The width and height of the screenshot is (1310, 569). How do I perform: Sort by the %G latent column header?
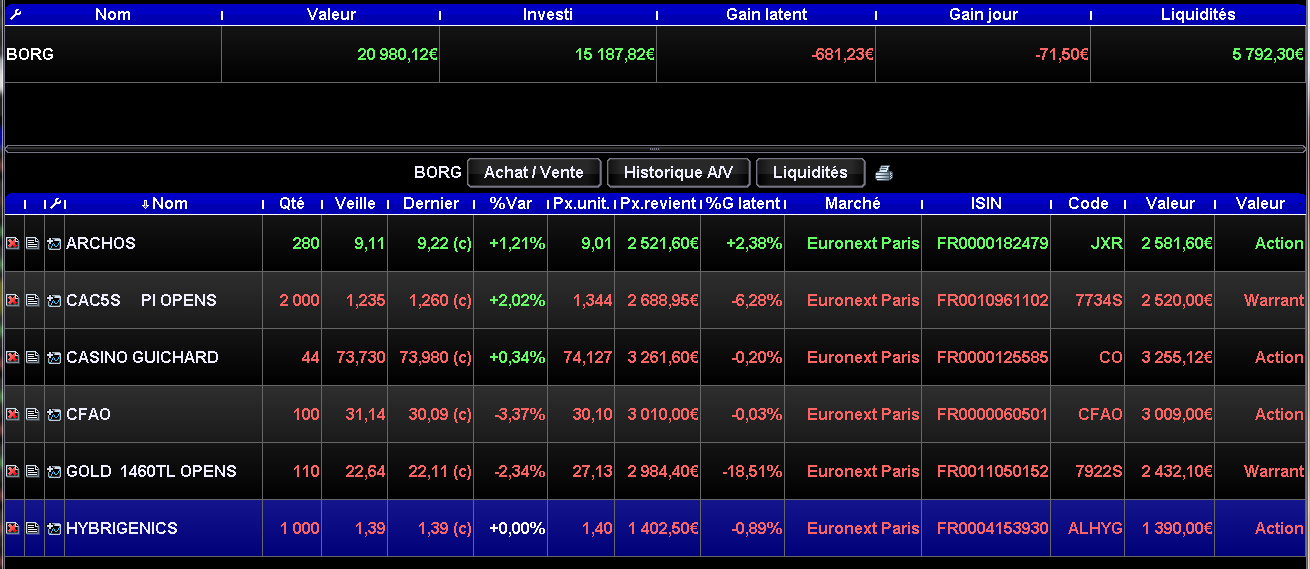(x=743, y=203)
